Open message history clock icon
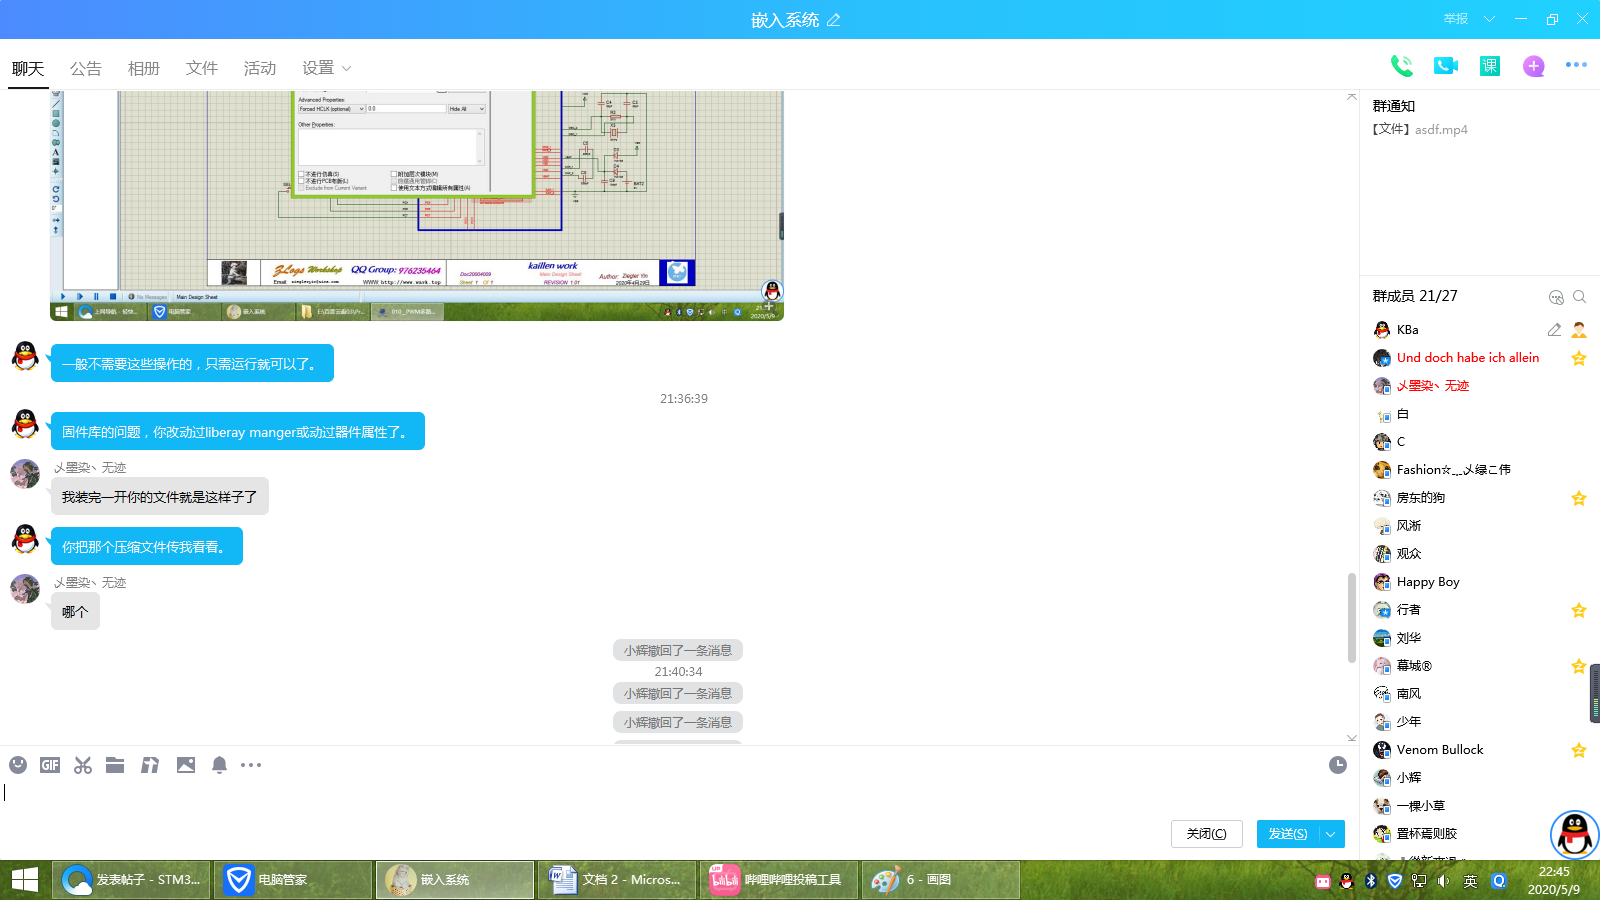The height and width of the screenshot is (900, 1600). 1338,765
